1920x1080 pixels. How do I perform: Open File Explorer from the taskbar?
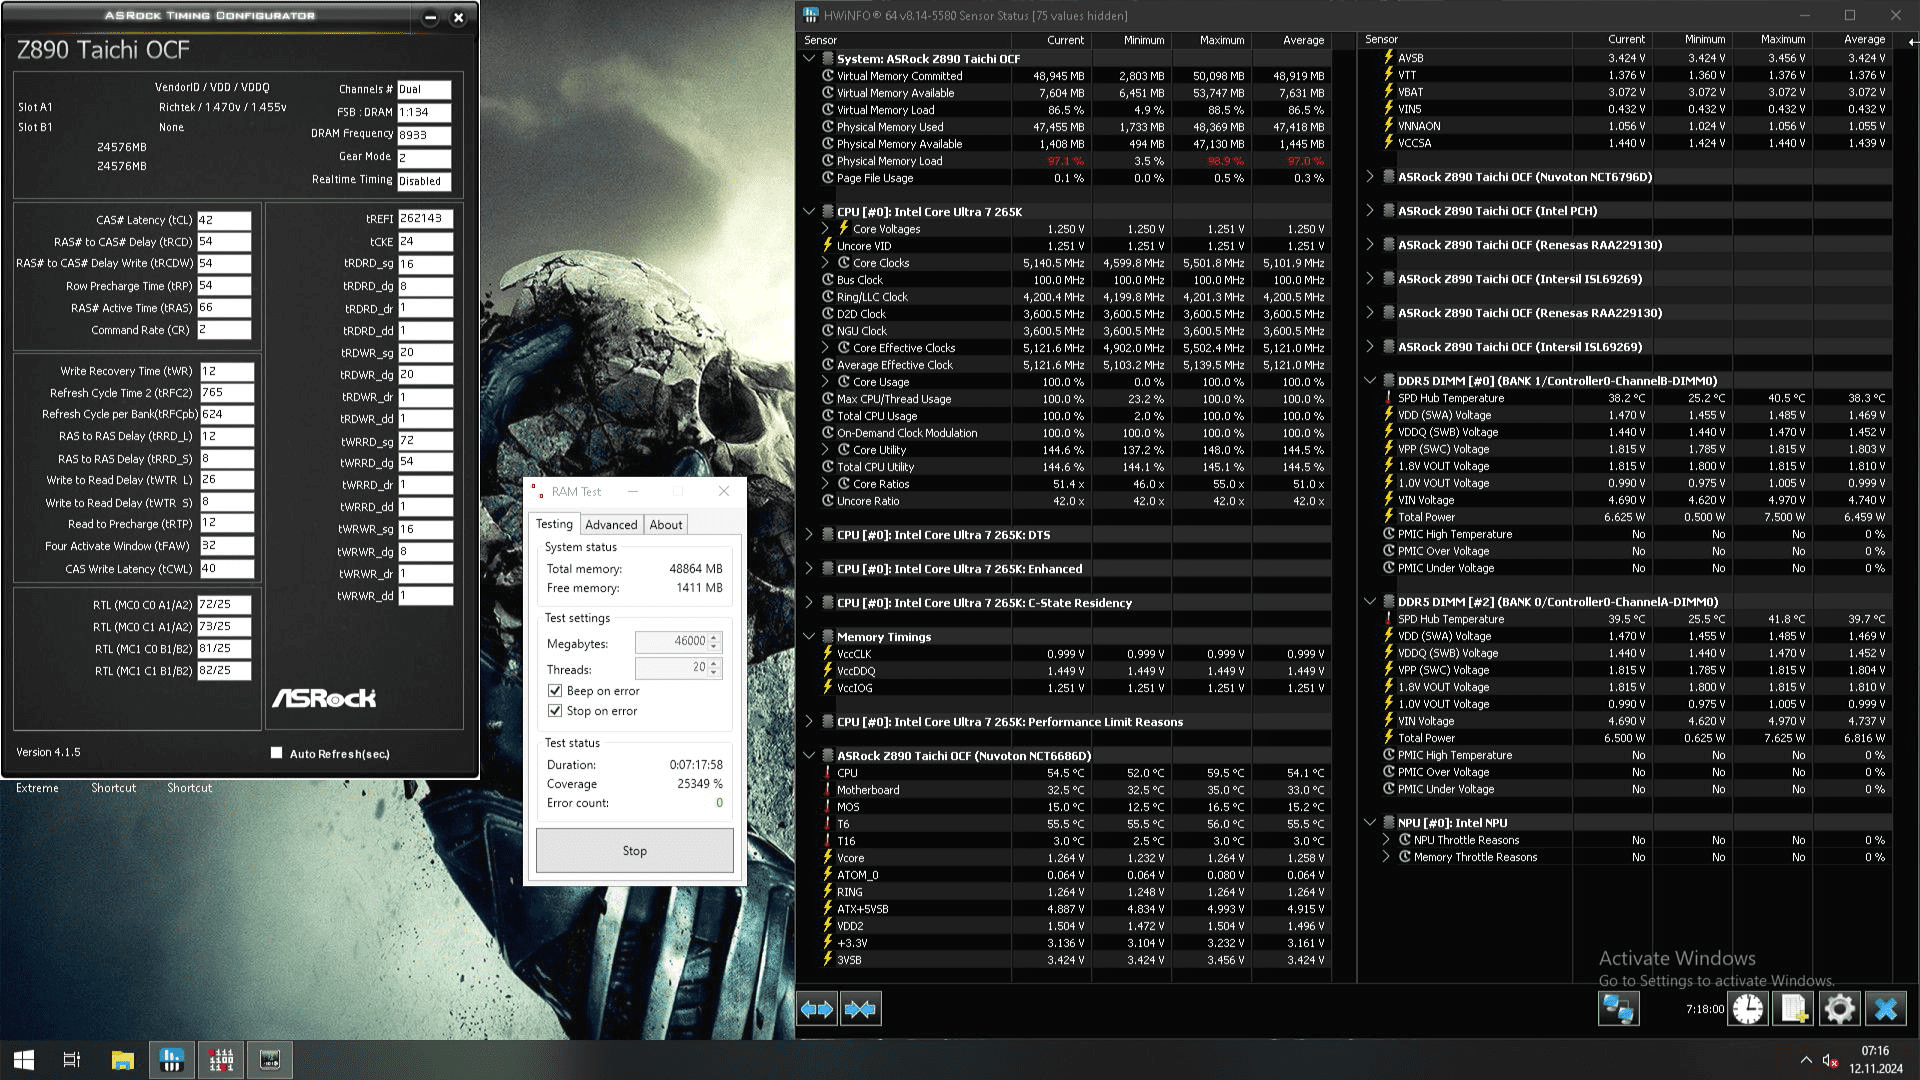(x=122, y=1060)
